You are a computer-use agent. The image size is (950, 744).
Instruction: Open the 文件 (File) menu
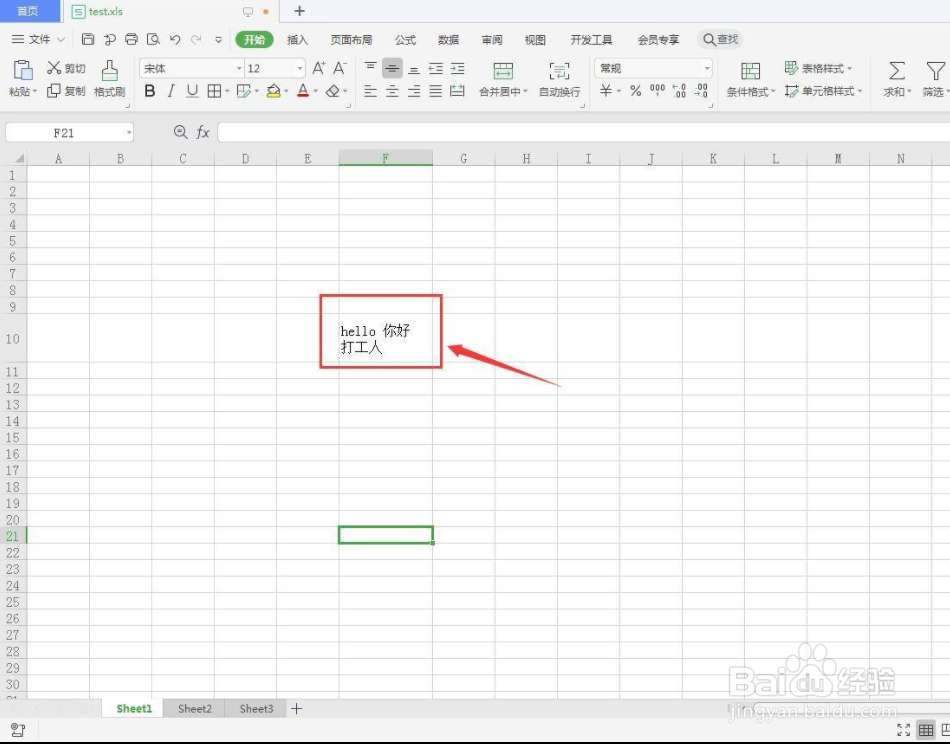click(38, 39)
